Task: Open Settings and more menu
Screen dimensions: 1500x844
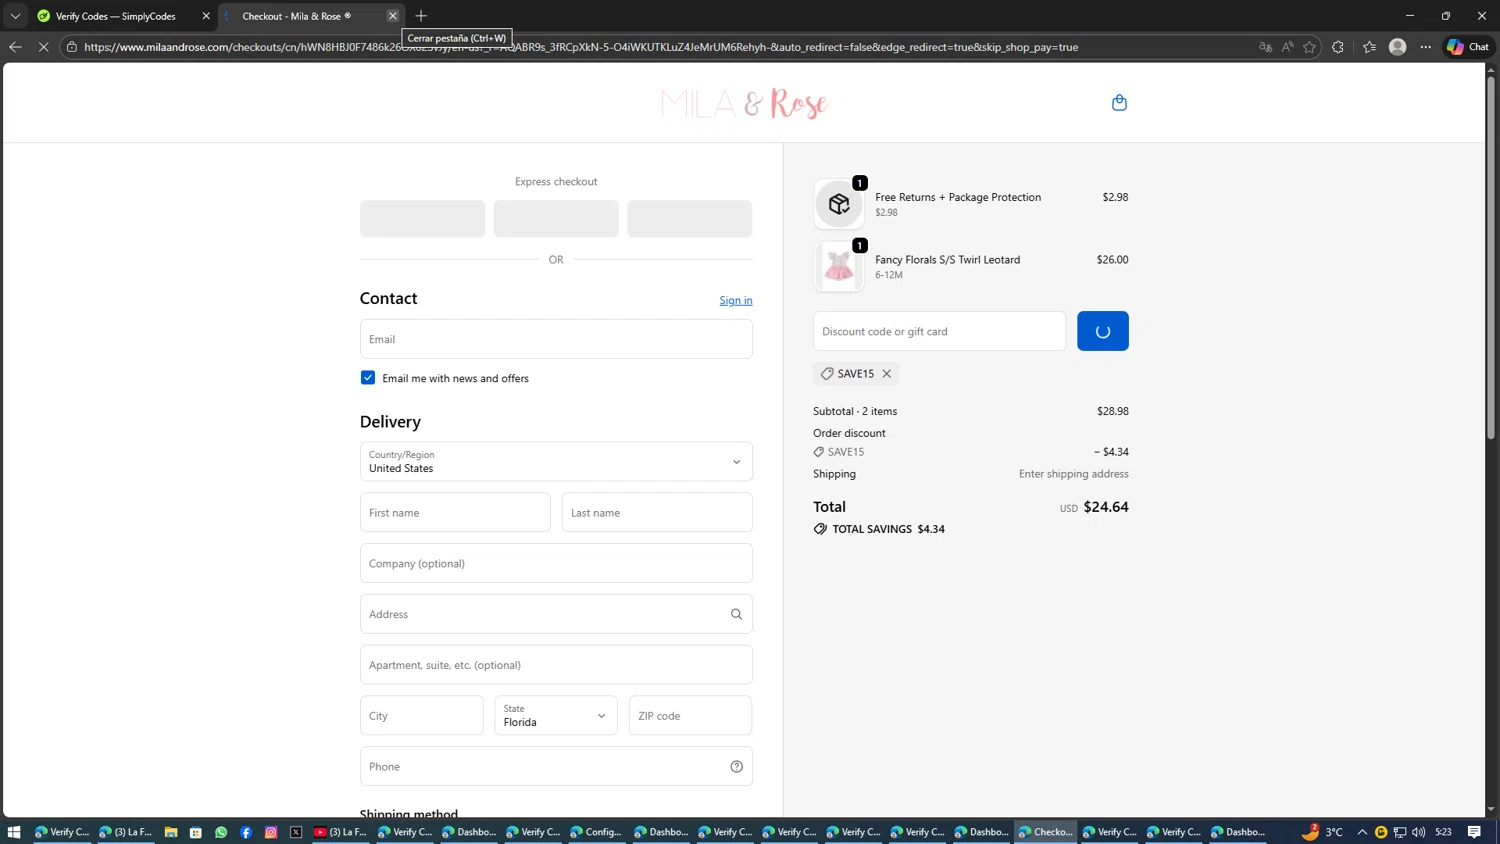Action: point(1426,47)
